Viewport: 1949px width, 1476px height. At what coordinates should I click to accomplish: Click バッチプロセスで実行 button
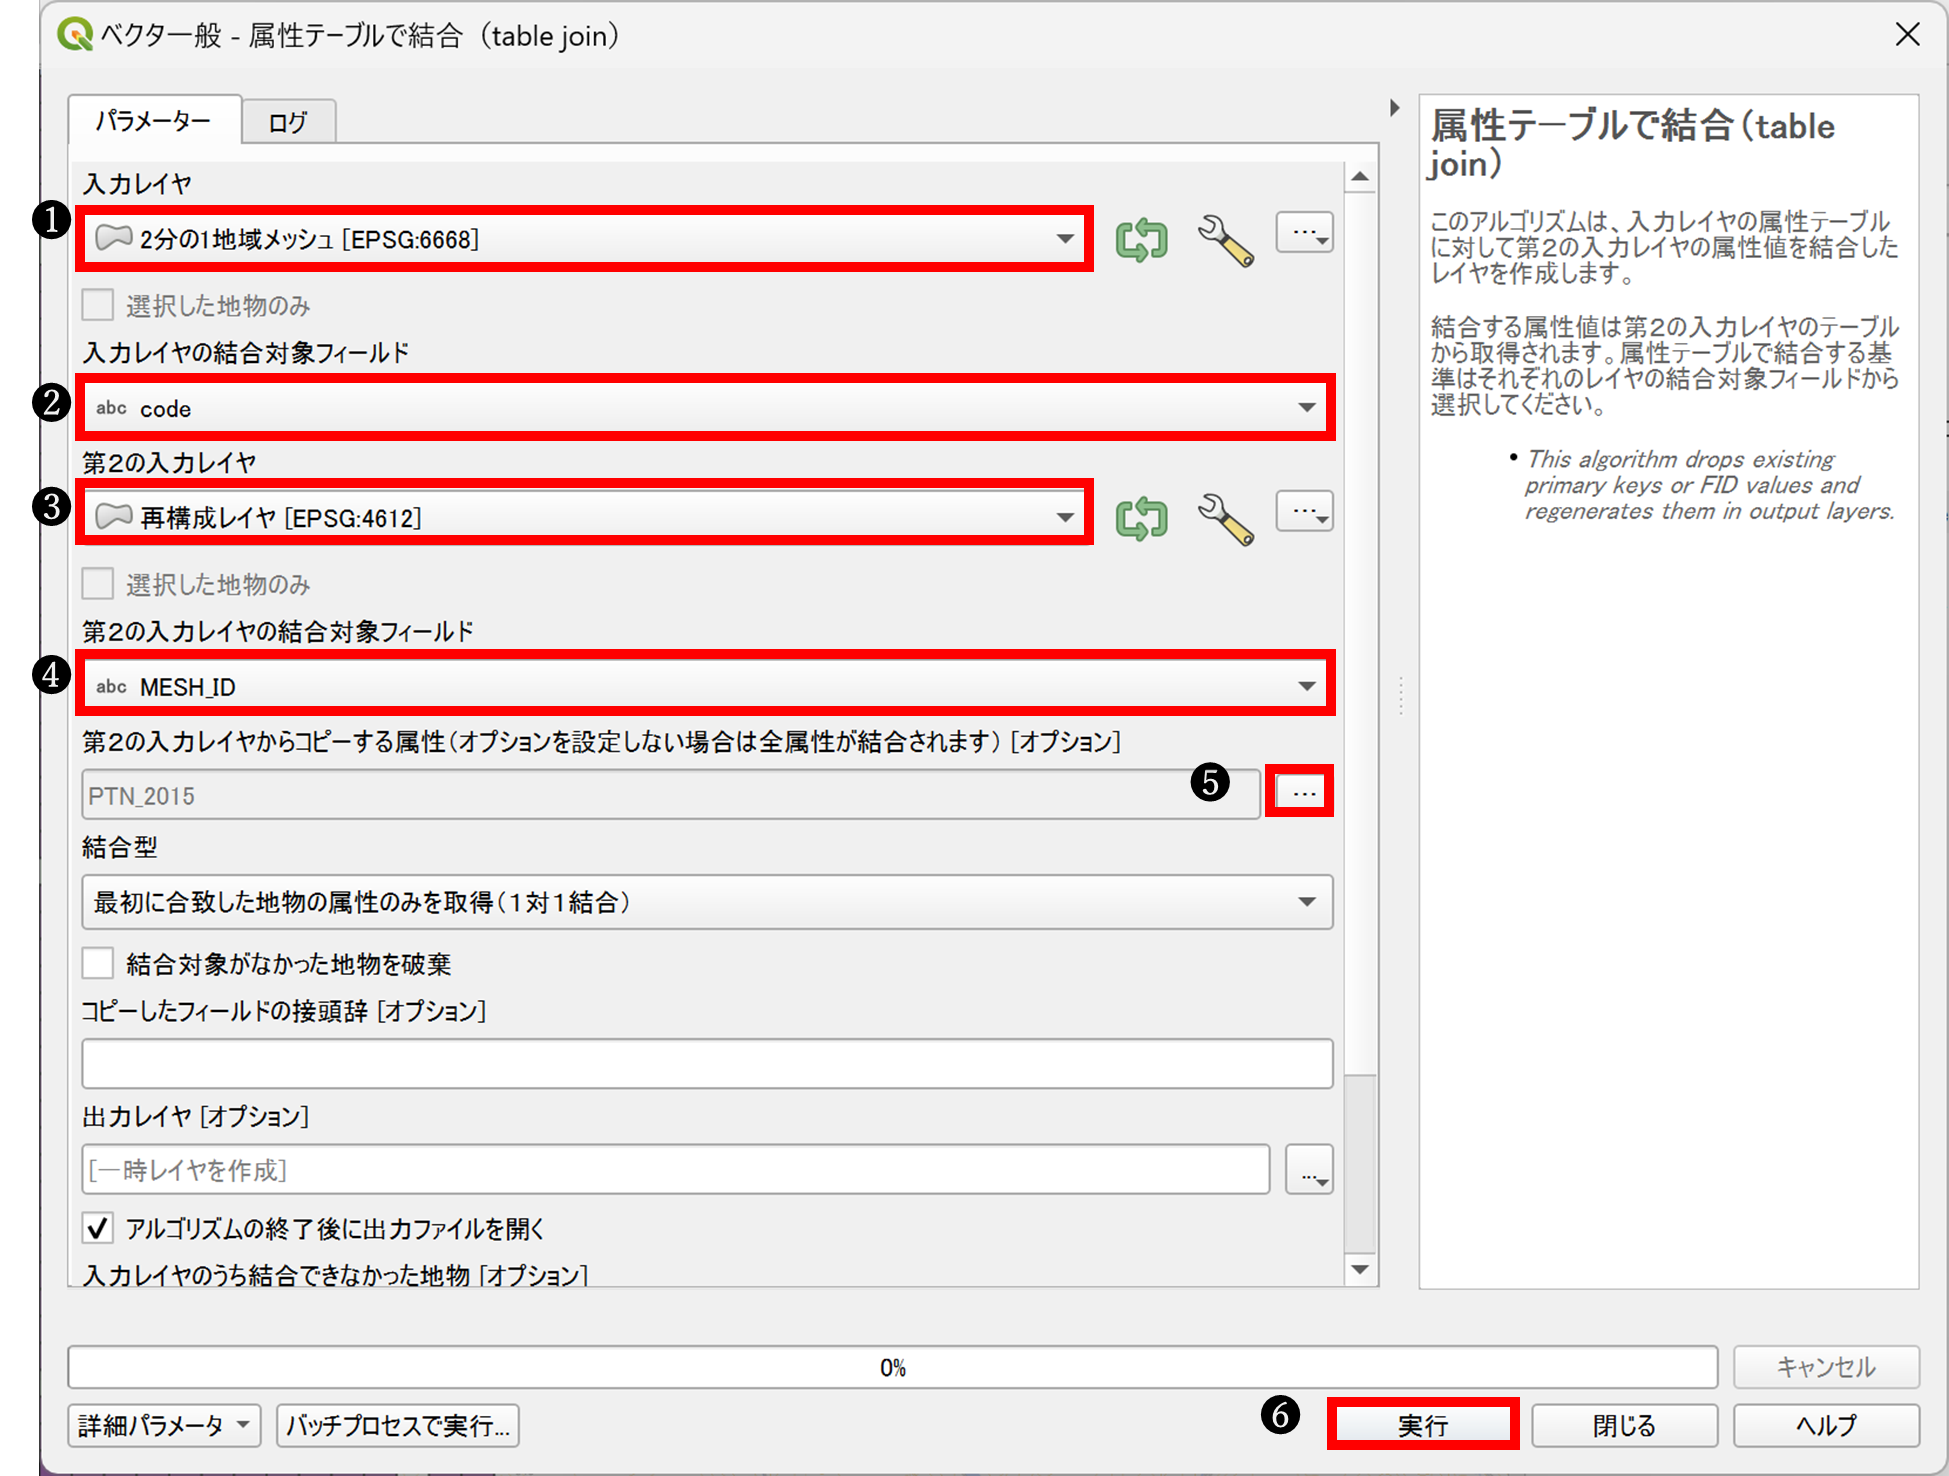[x=398, y=1426]
